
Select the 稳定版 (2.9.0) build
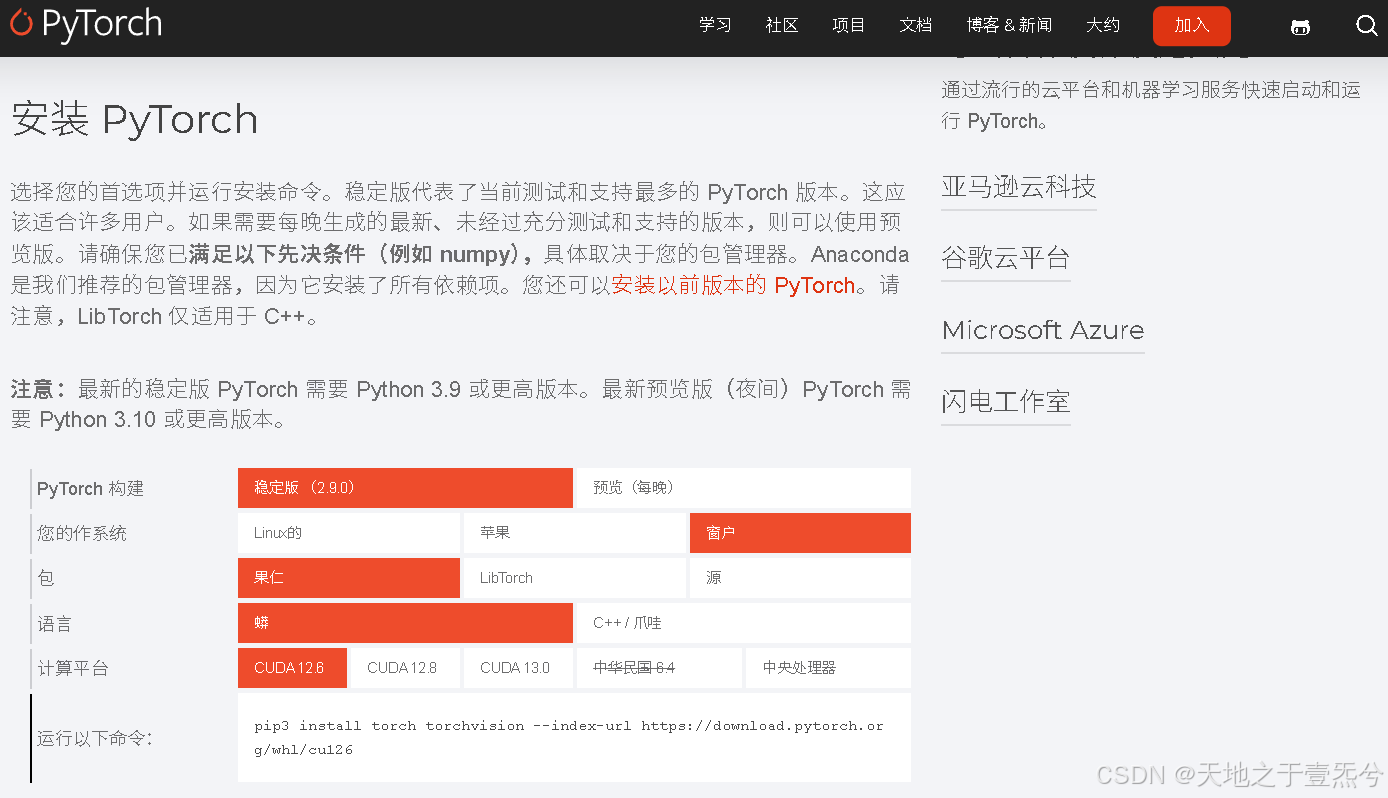pos(405,488)
